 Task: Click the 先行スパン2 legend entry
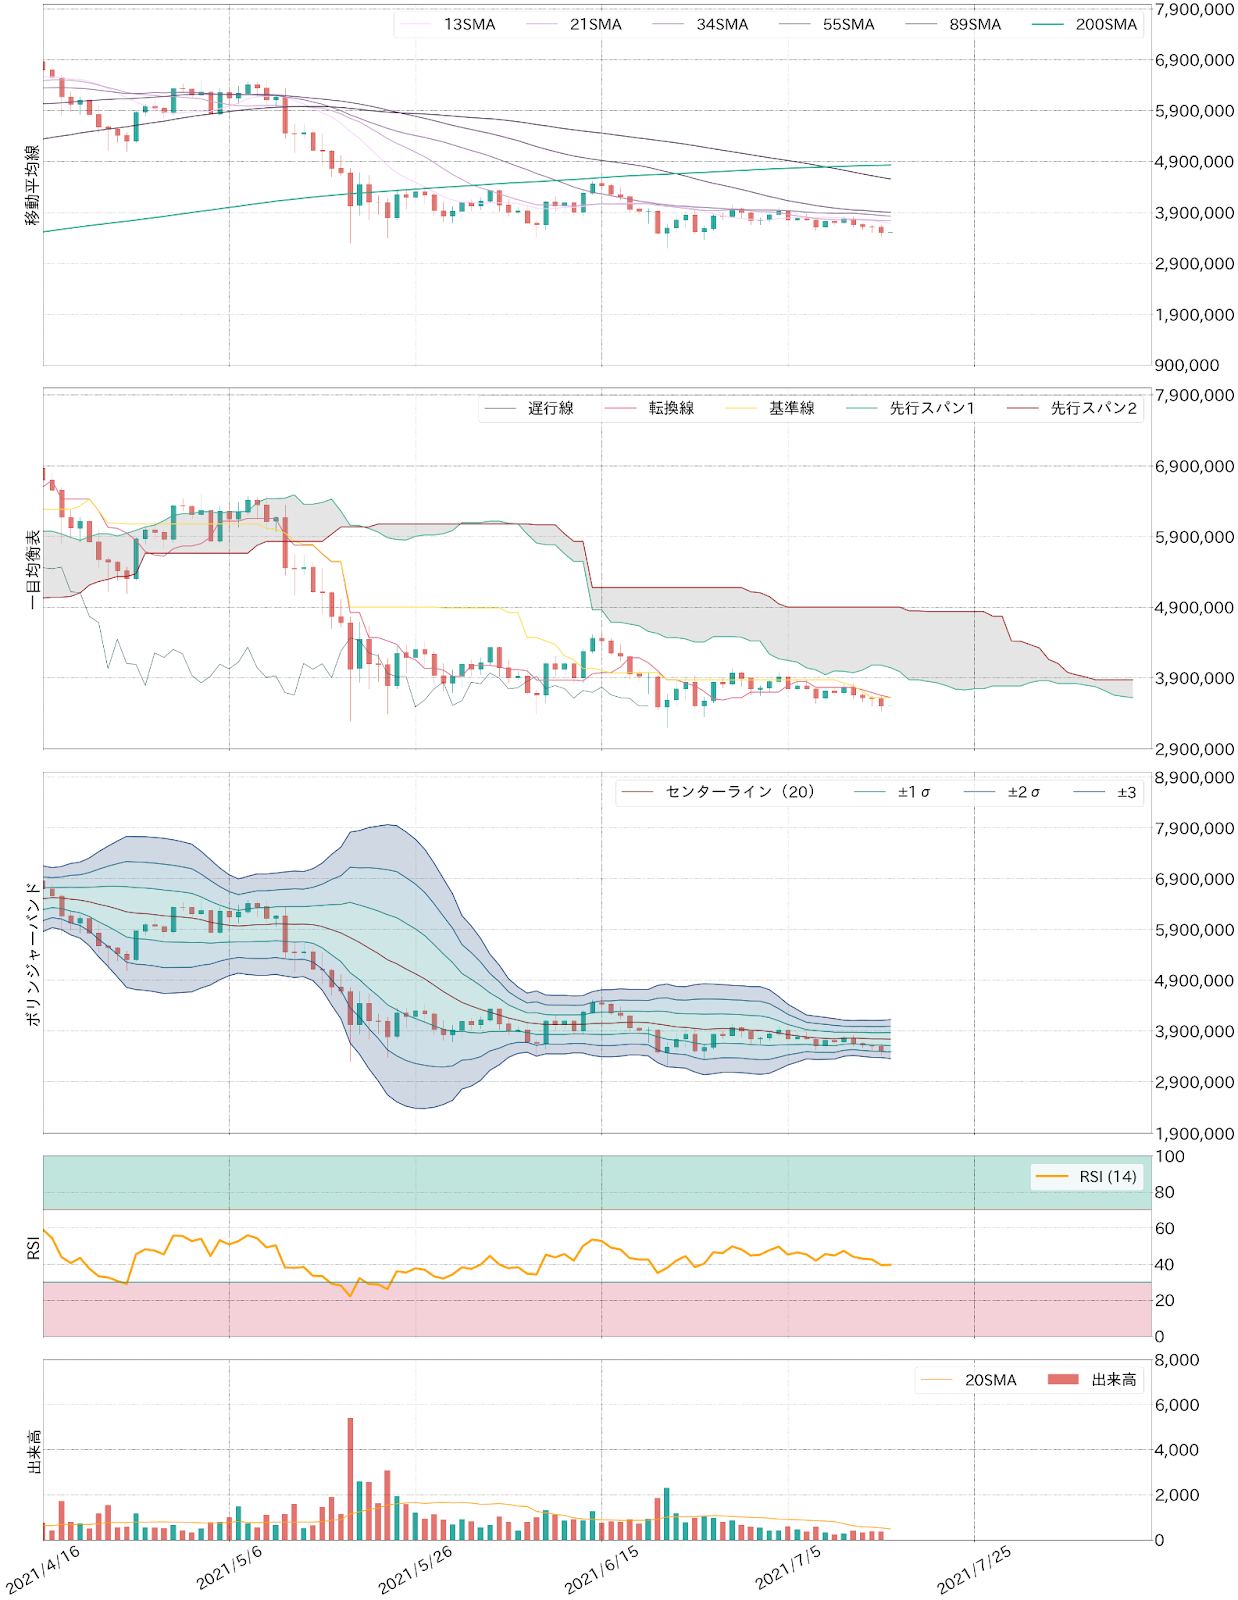coord(1093,408)
